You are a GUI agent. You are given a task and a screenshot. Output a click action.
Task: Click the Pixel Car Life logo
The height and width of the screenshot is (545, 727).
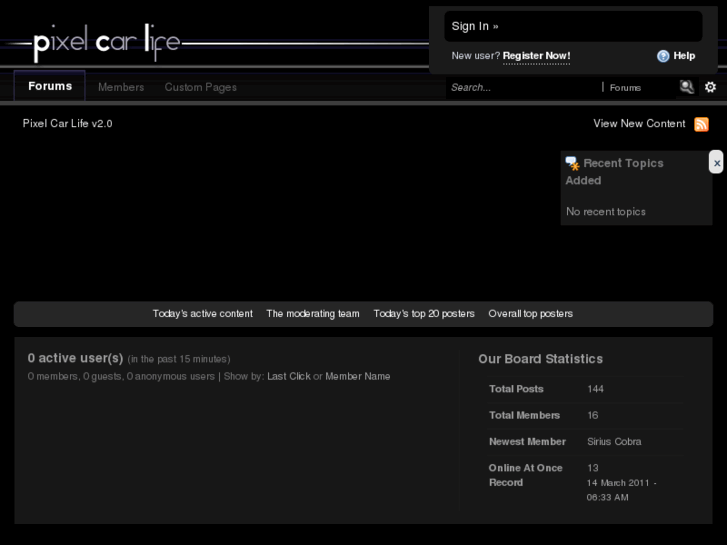pos(107,43)
